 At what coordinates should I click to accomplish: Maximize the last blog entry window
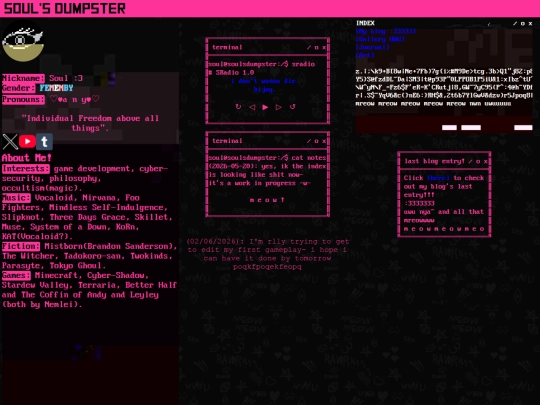[x=478, y=161]
